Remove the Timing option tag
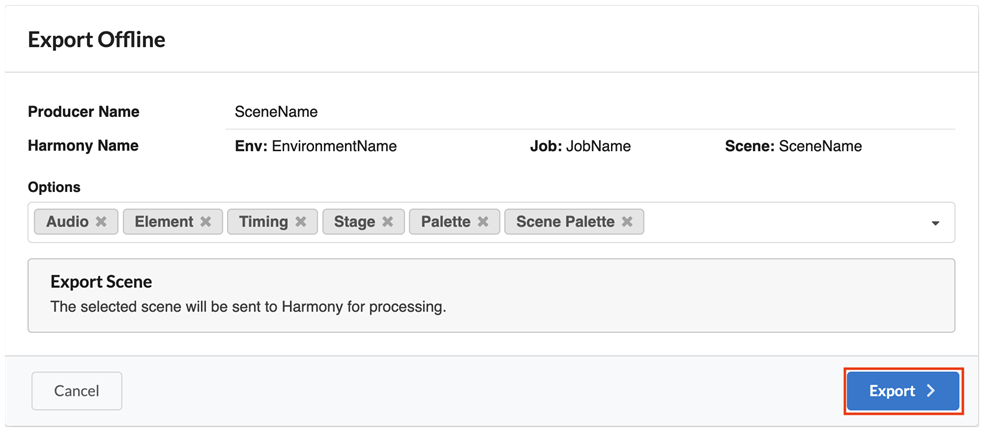The width and height of the screenshot is (984, 432). (300, 222)
